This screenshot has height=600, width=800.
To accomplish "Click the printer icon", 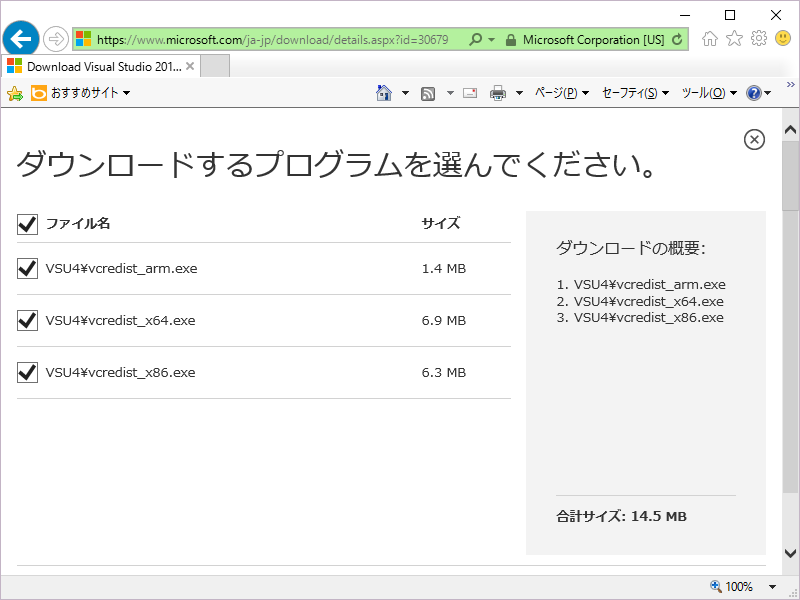I will [497, 93].
